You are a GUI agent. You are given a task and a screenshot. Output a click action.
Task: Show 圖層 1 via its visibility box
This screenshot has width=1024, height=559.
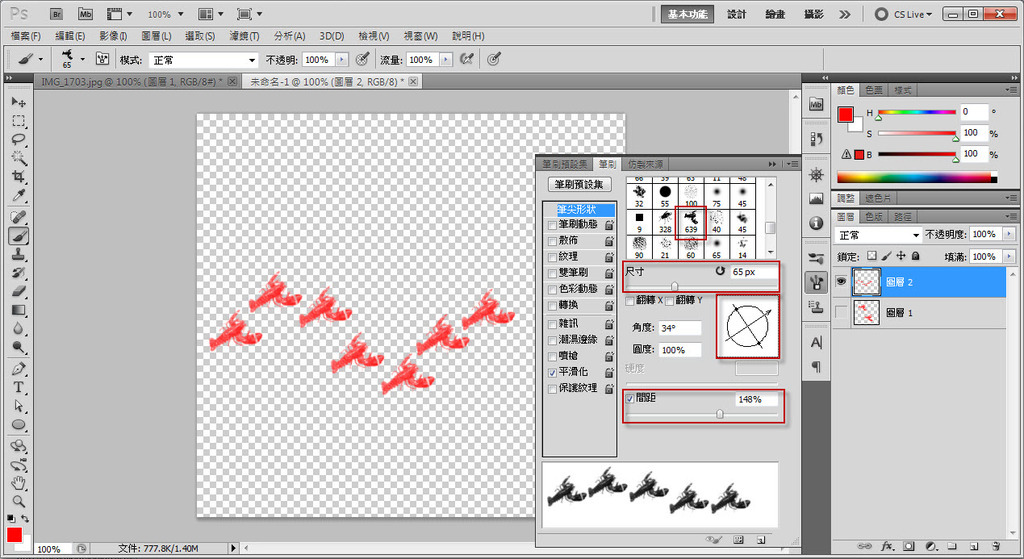click(841, 313)
